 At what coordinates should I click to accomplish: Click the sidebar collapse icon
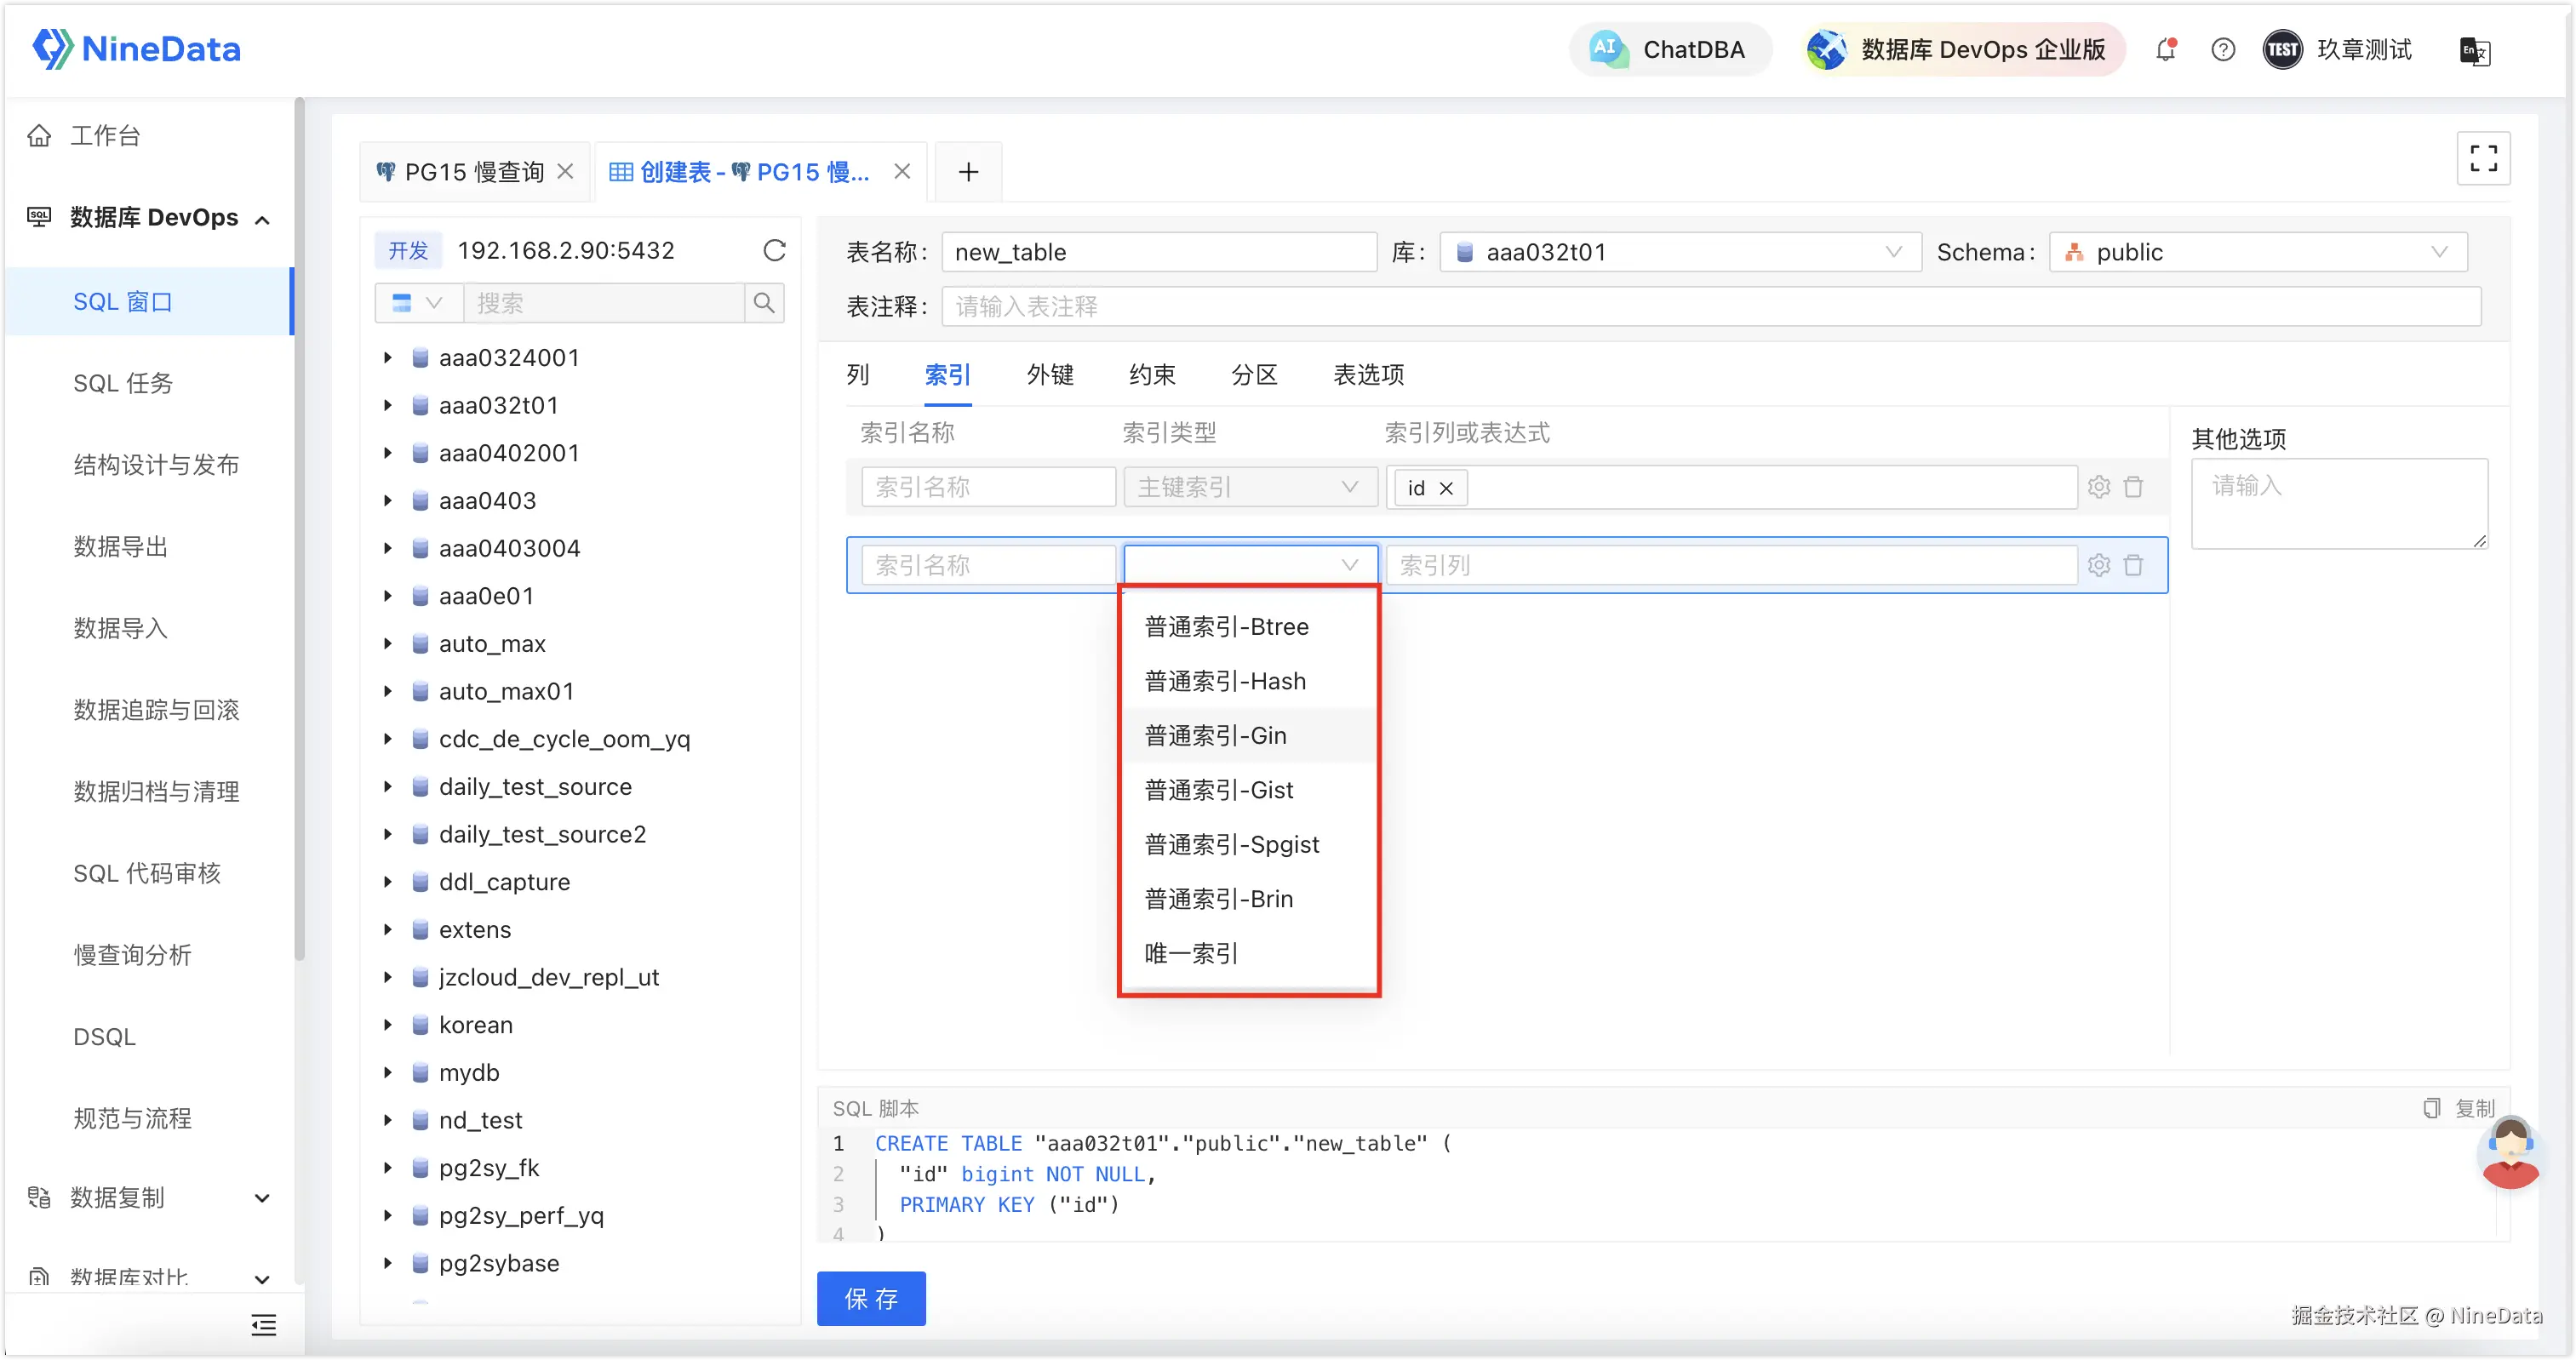point(263,1325)
